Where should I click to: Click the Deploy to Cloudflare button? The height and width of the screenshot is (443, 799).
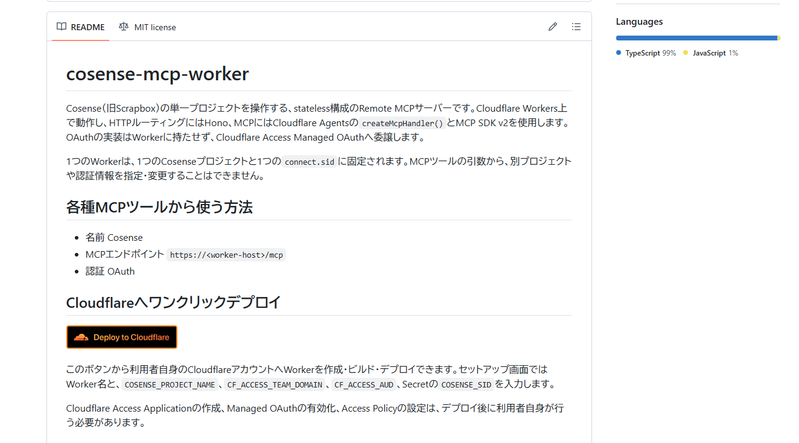click(x=122, y=337)
